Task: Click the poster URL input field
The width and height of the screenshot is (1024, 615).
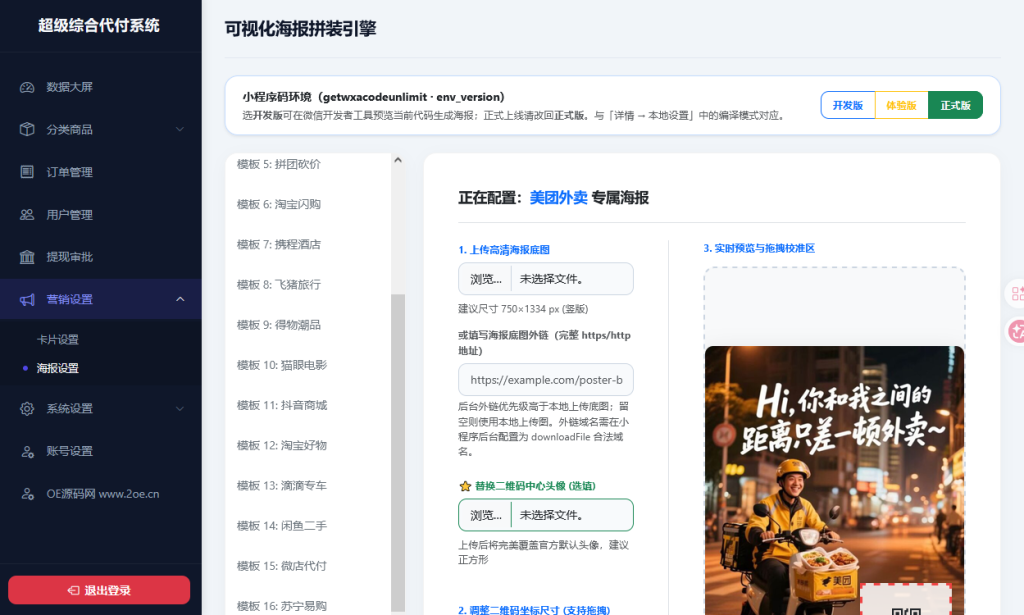Action: click(546, 379)
